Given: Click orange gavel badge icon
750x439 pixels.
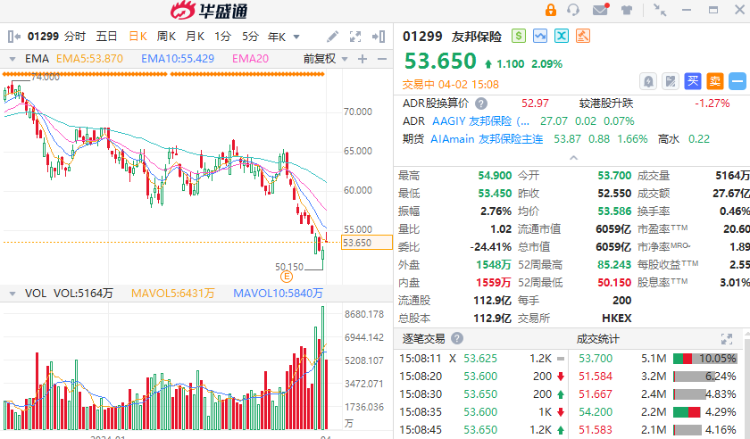Looking at the screenshot, I should coord(583,36).
